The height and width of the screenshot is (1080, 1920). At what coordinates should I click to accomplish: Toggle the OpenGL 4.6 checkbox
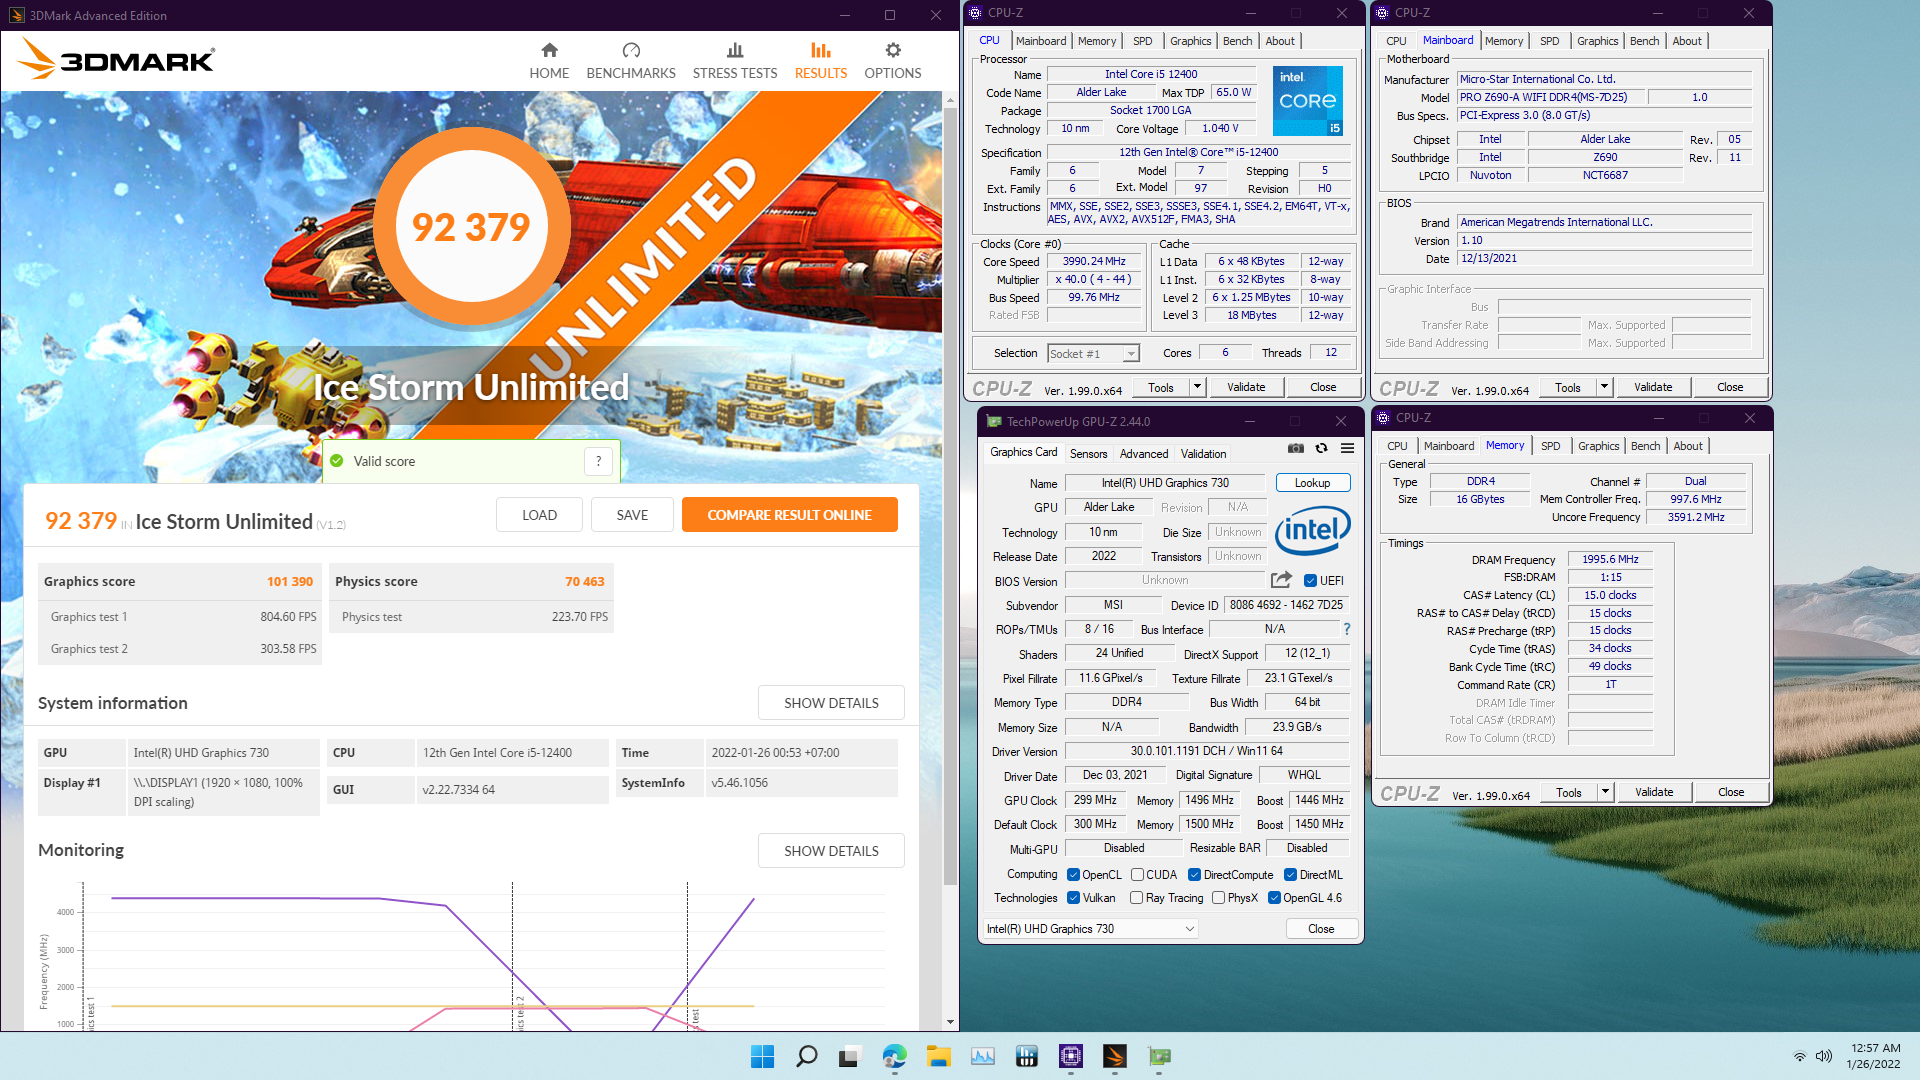coord(1274,898)
